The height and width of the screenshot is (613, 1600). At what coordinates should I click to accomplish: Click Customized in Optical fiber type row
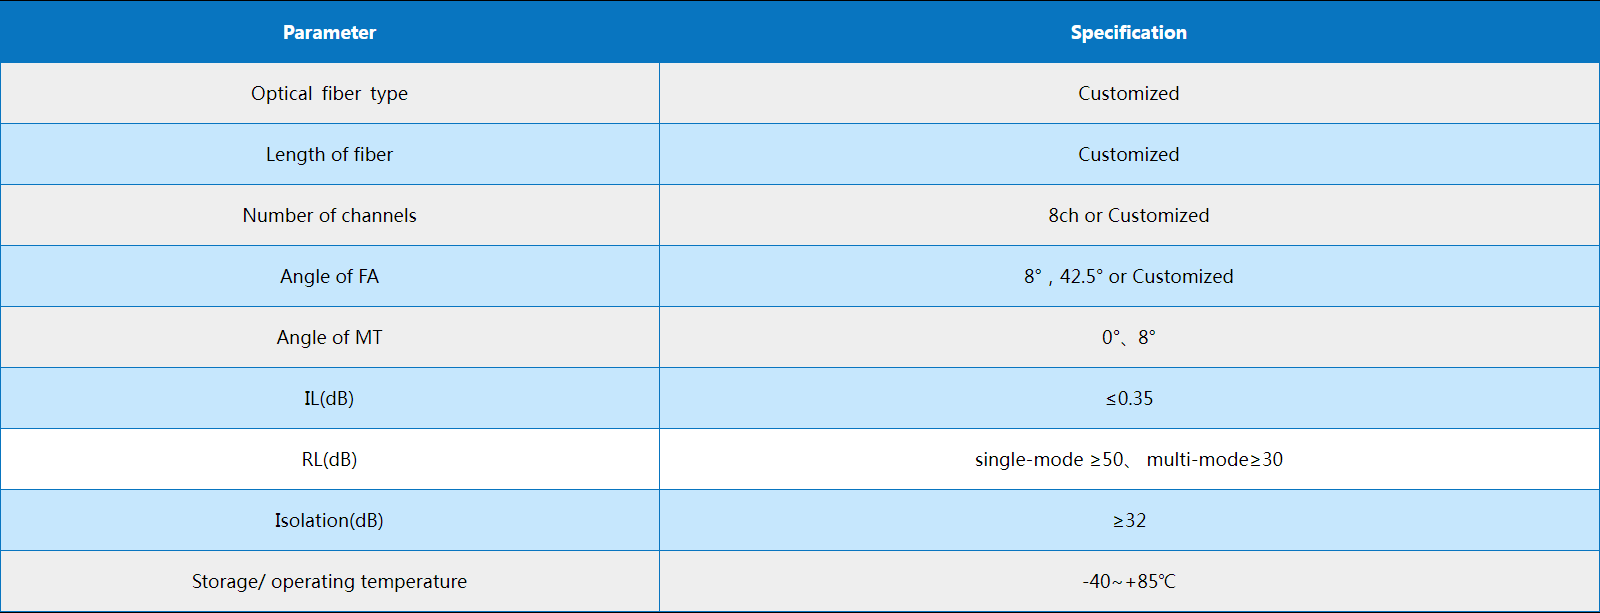[x=1129, y=93]
